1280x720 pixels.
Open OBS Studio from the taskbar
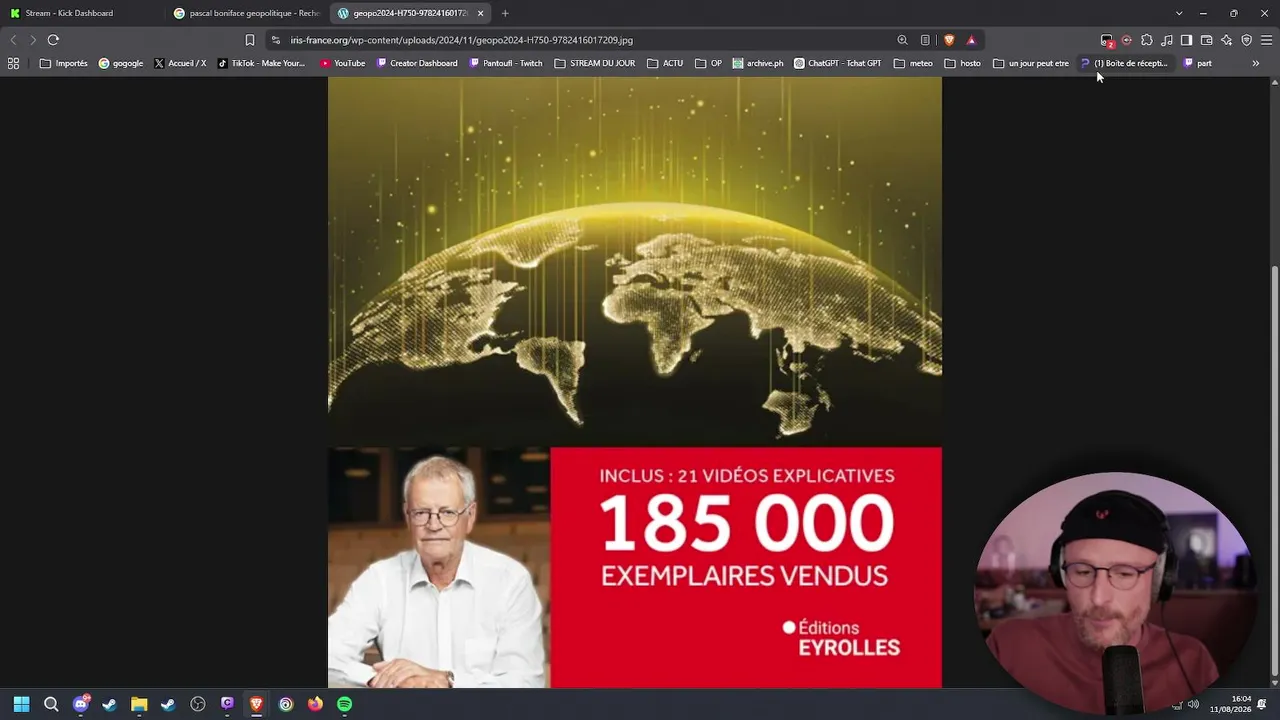(x=198, y=704)
